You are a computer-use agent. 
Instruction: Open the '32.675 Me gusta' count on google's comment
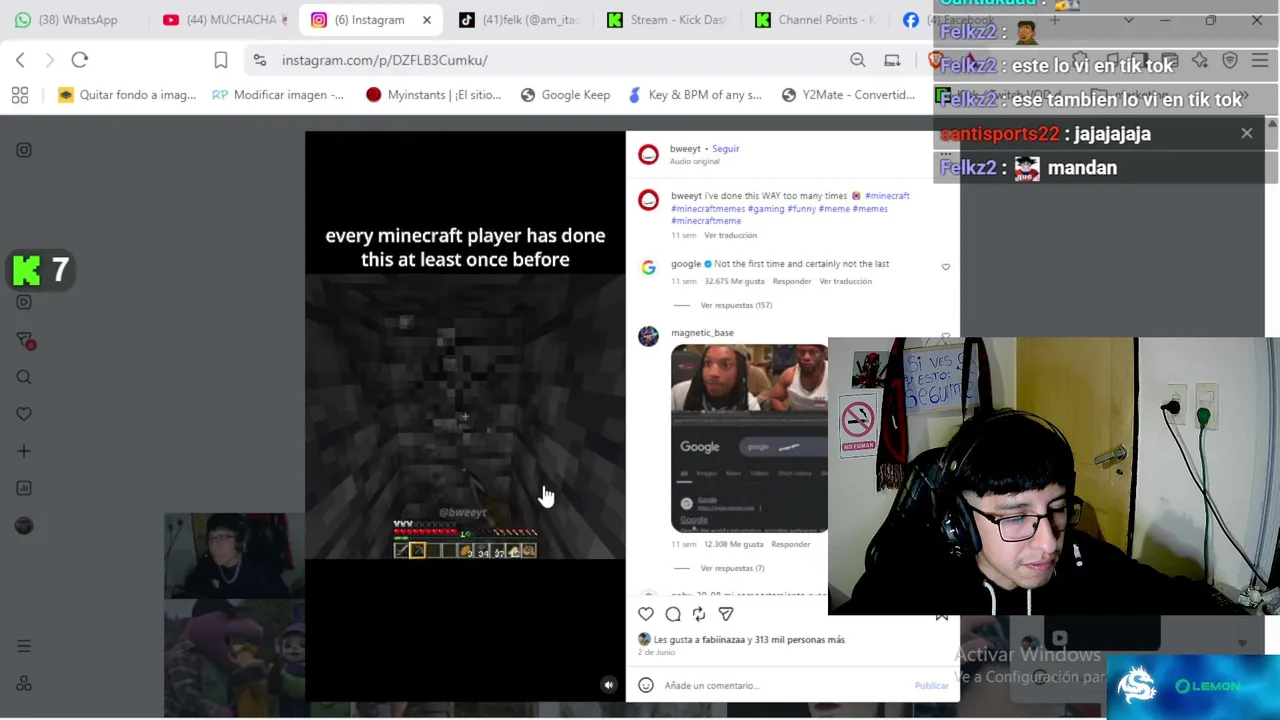[x=734, y=281]
